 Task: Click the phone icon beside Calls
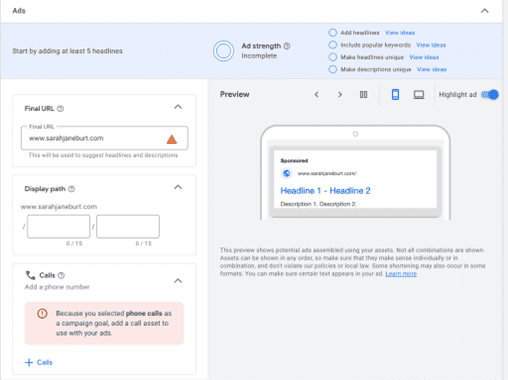(x=30, y=275)
